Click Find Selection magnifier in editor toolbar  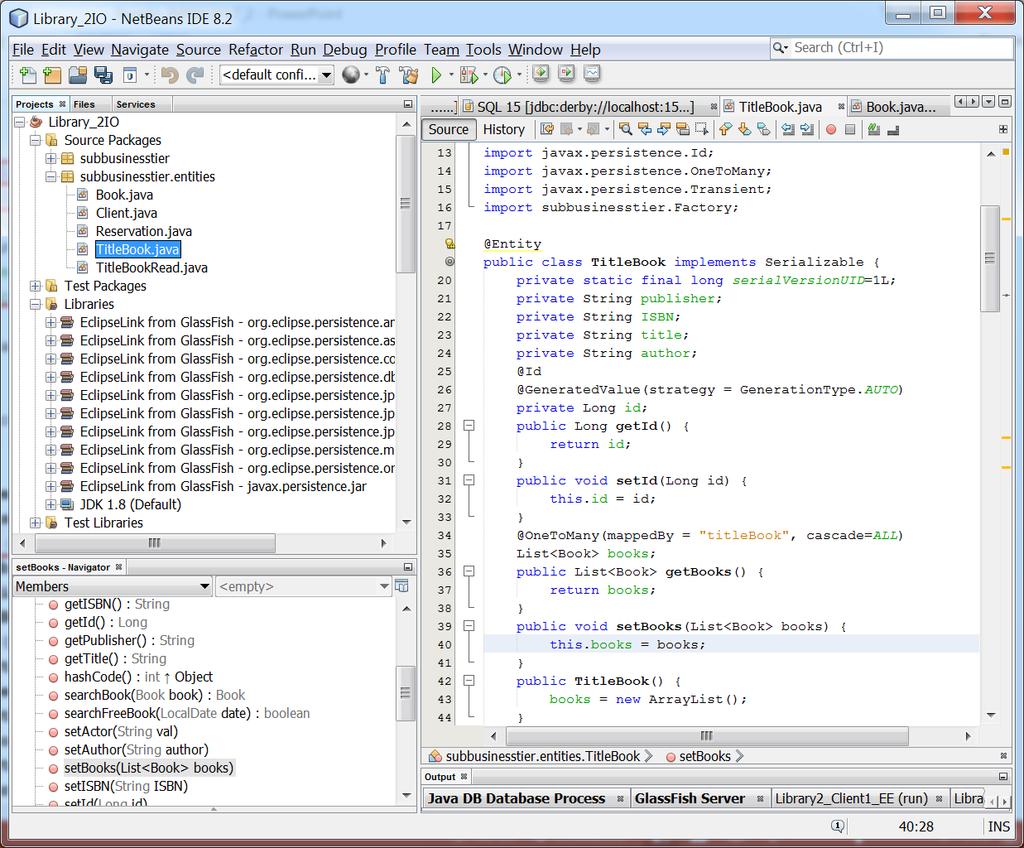point(626,129)
